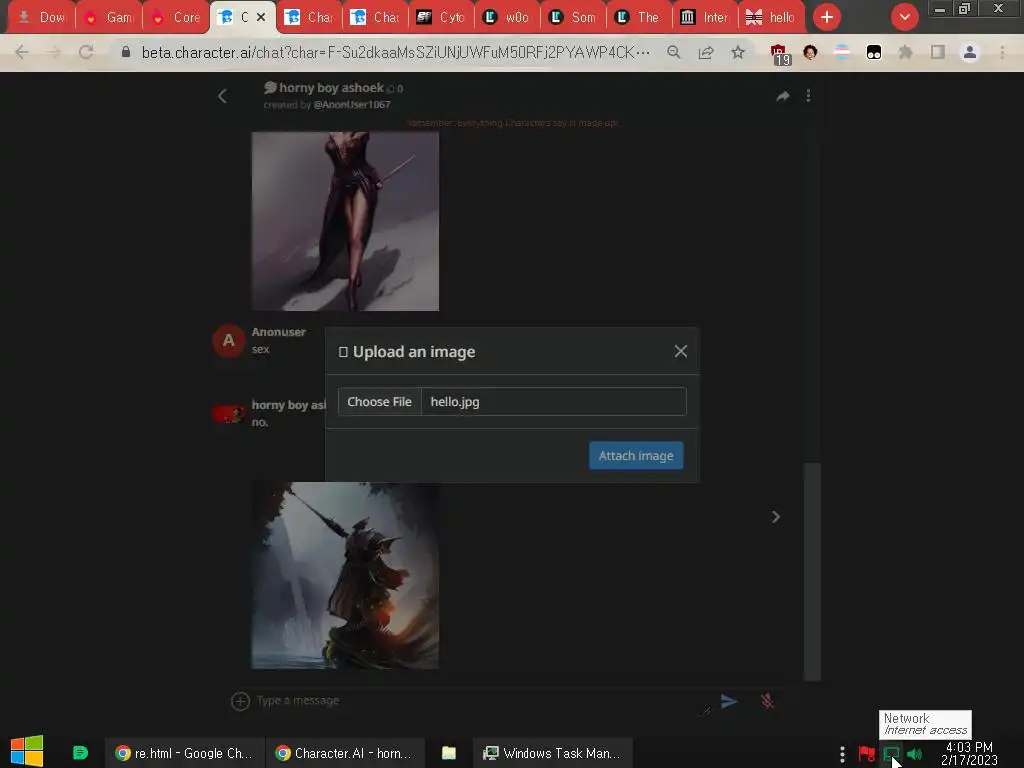The height and width of the screenshot is (768, 1024).
Task: Switch to Windows Task Manager taskbar window
Action: click(552, 754)
